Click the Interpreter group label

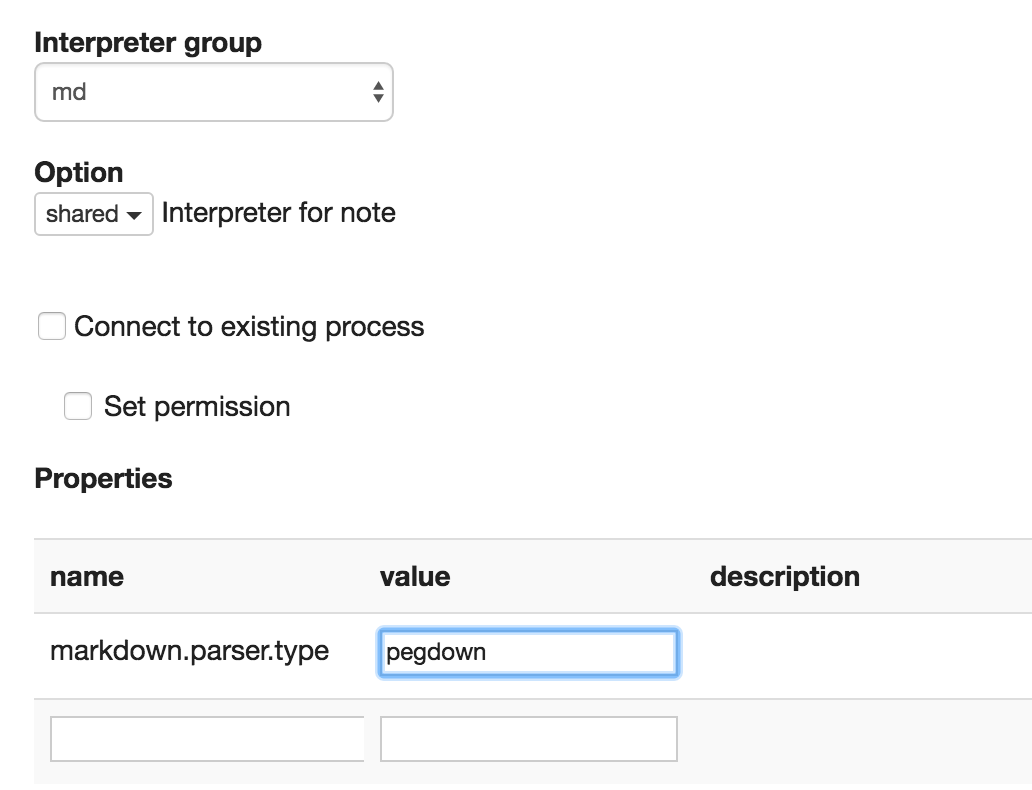[x=148, y=43]
